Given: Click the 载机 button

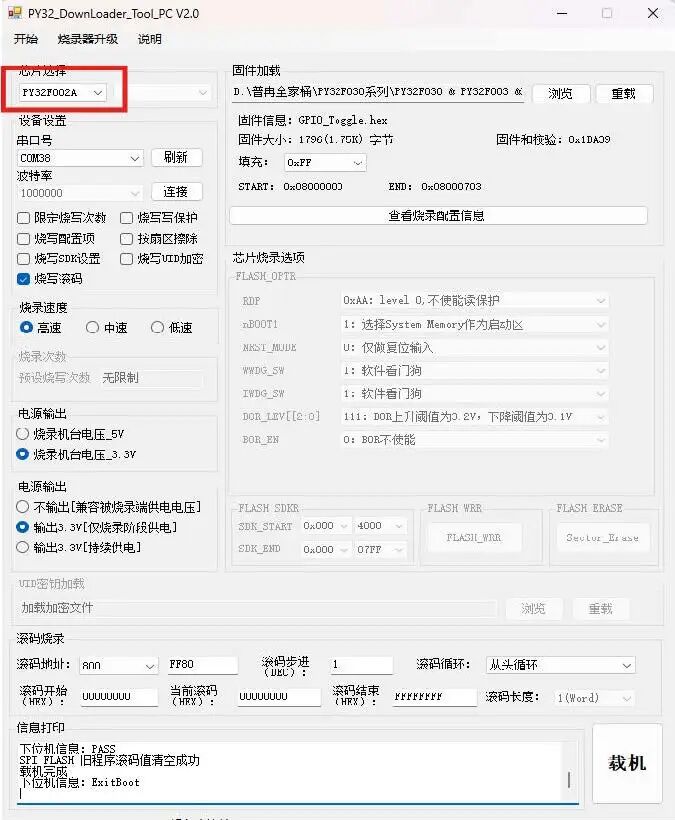Looking at the screenshot, I should [x=627, y=763].
